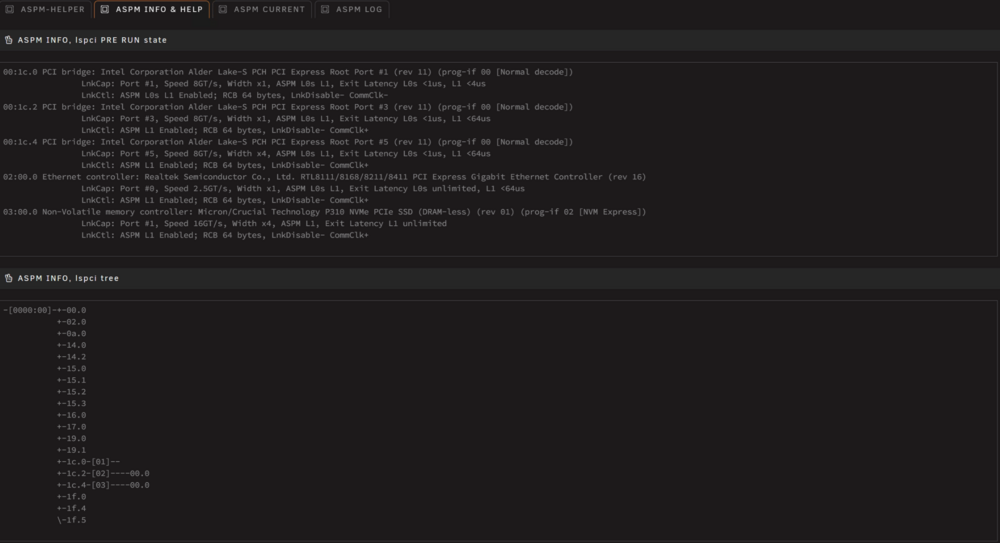Click tree row +-1f.4
The height and width of the screenshot is (543, 1000).
[71, 509]
